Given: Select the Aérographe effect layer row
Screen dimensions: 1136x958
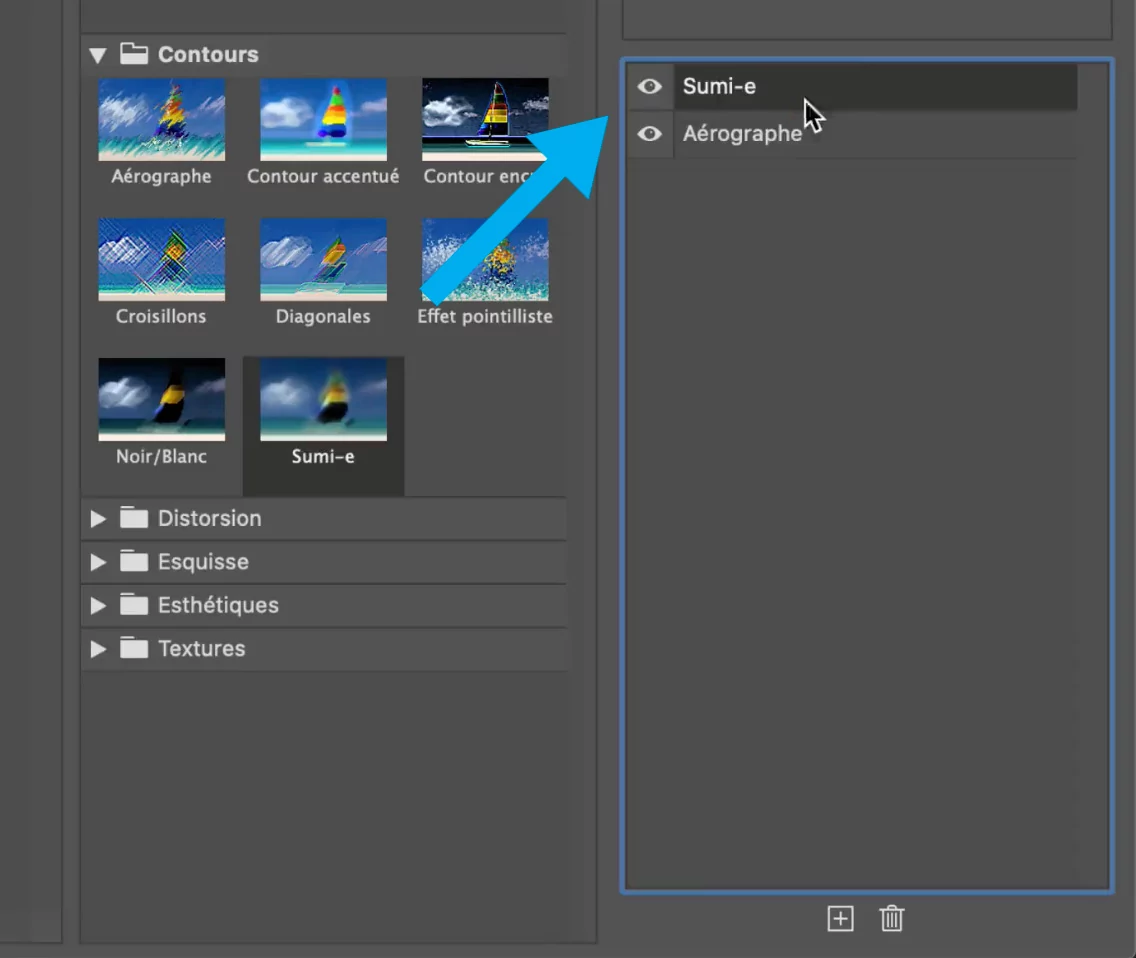Looking at the screenshot, I should point(875,134).
